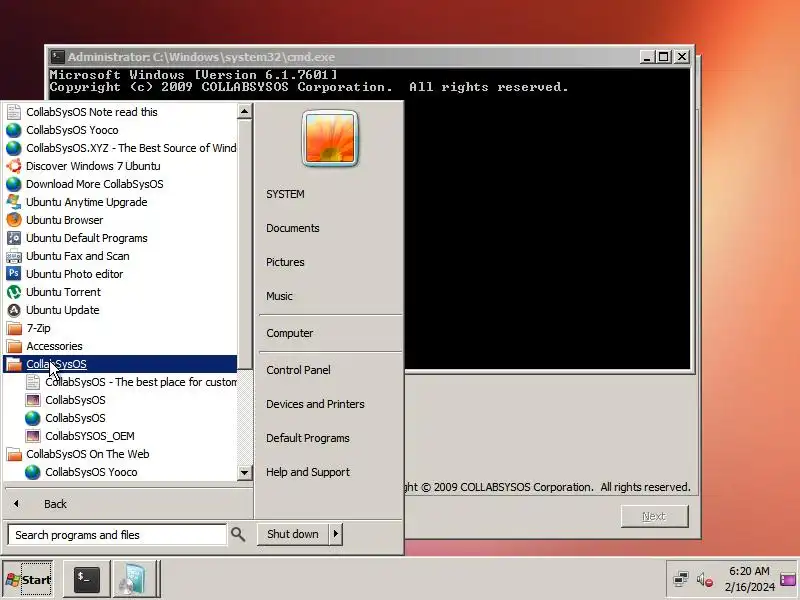Open Devices and Printers
This screenshot has height=600, width=800.
point(315,404)
